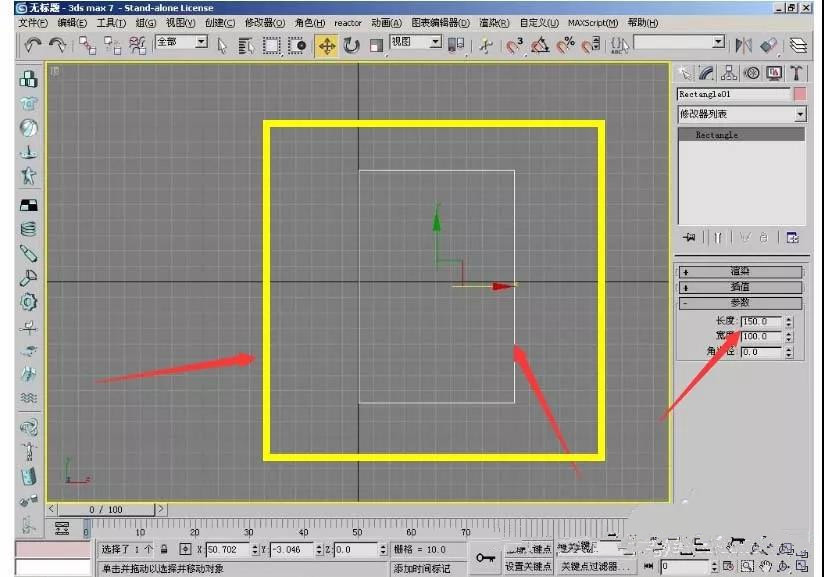Open the 创建(C) menu
This screenshot has width=824, height=577.
220,23
